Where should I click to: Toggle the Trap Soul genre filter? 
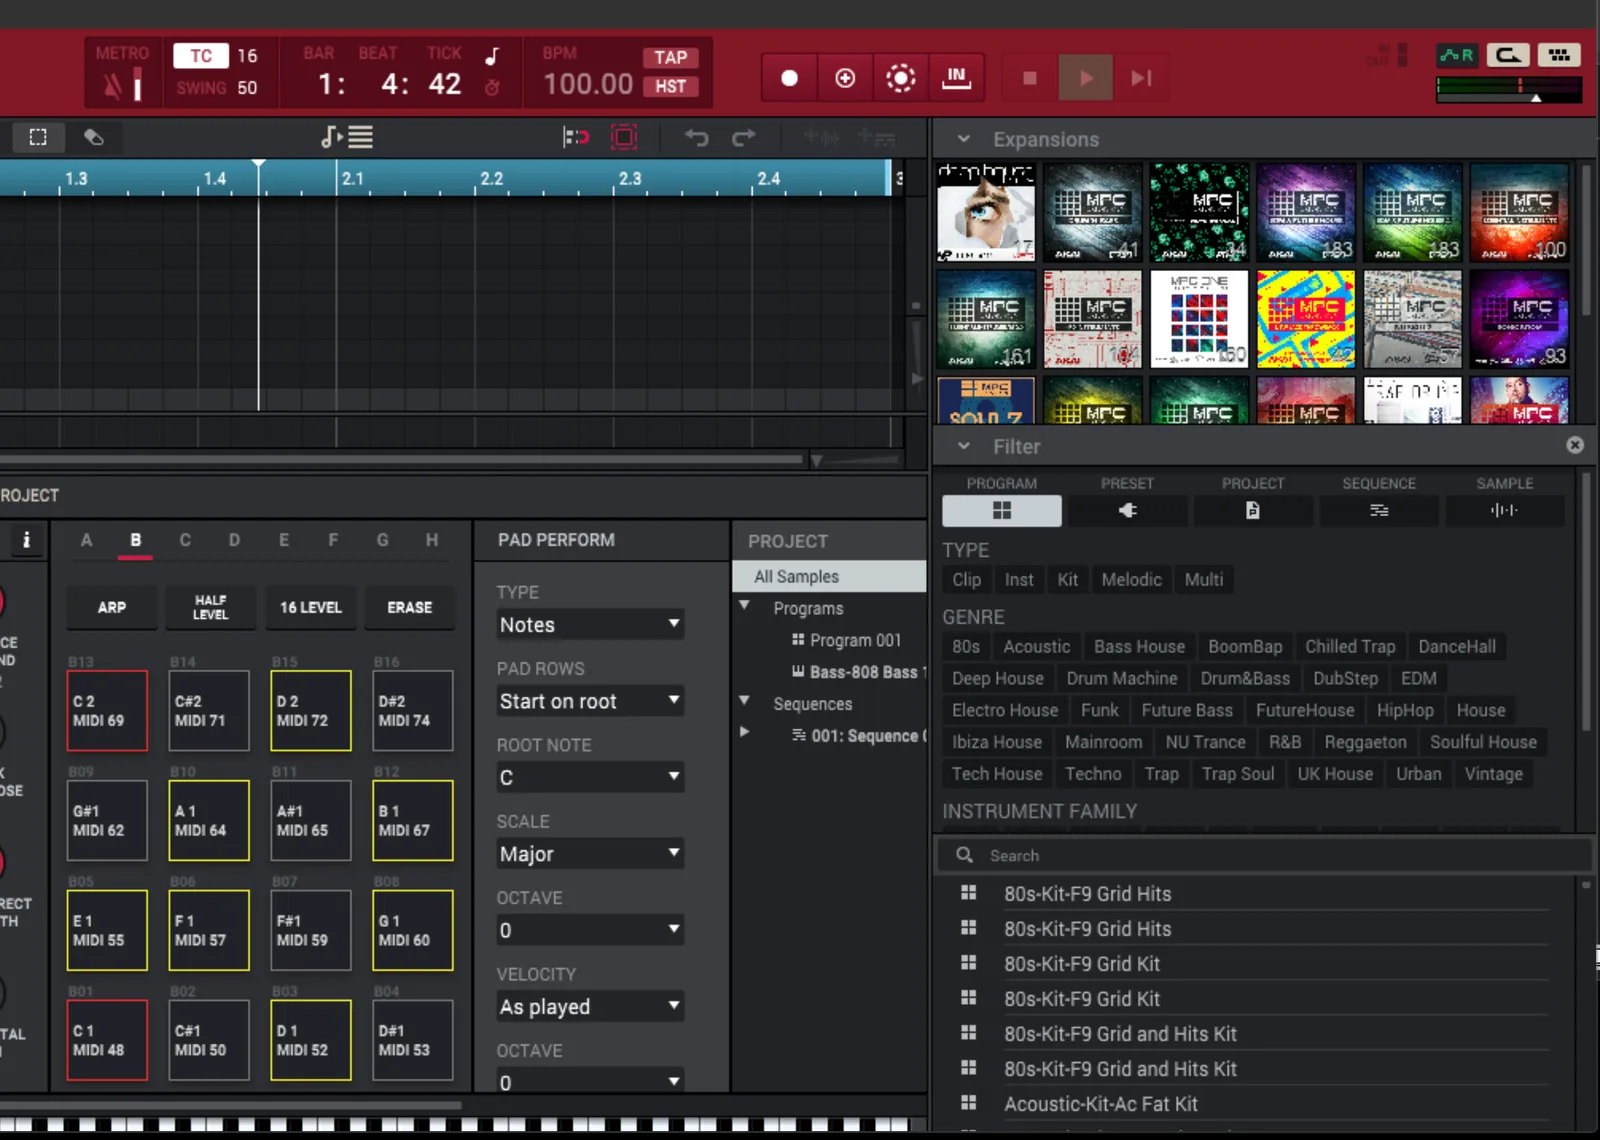tap(1238, 774)
